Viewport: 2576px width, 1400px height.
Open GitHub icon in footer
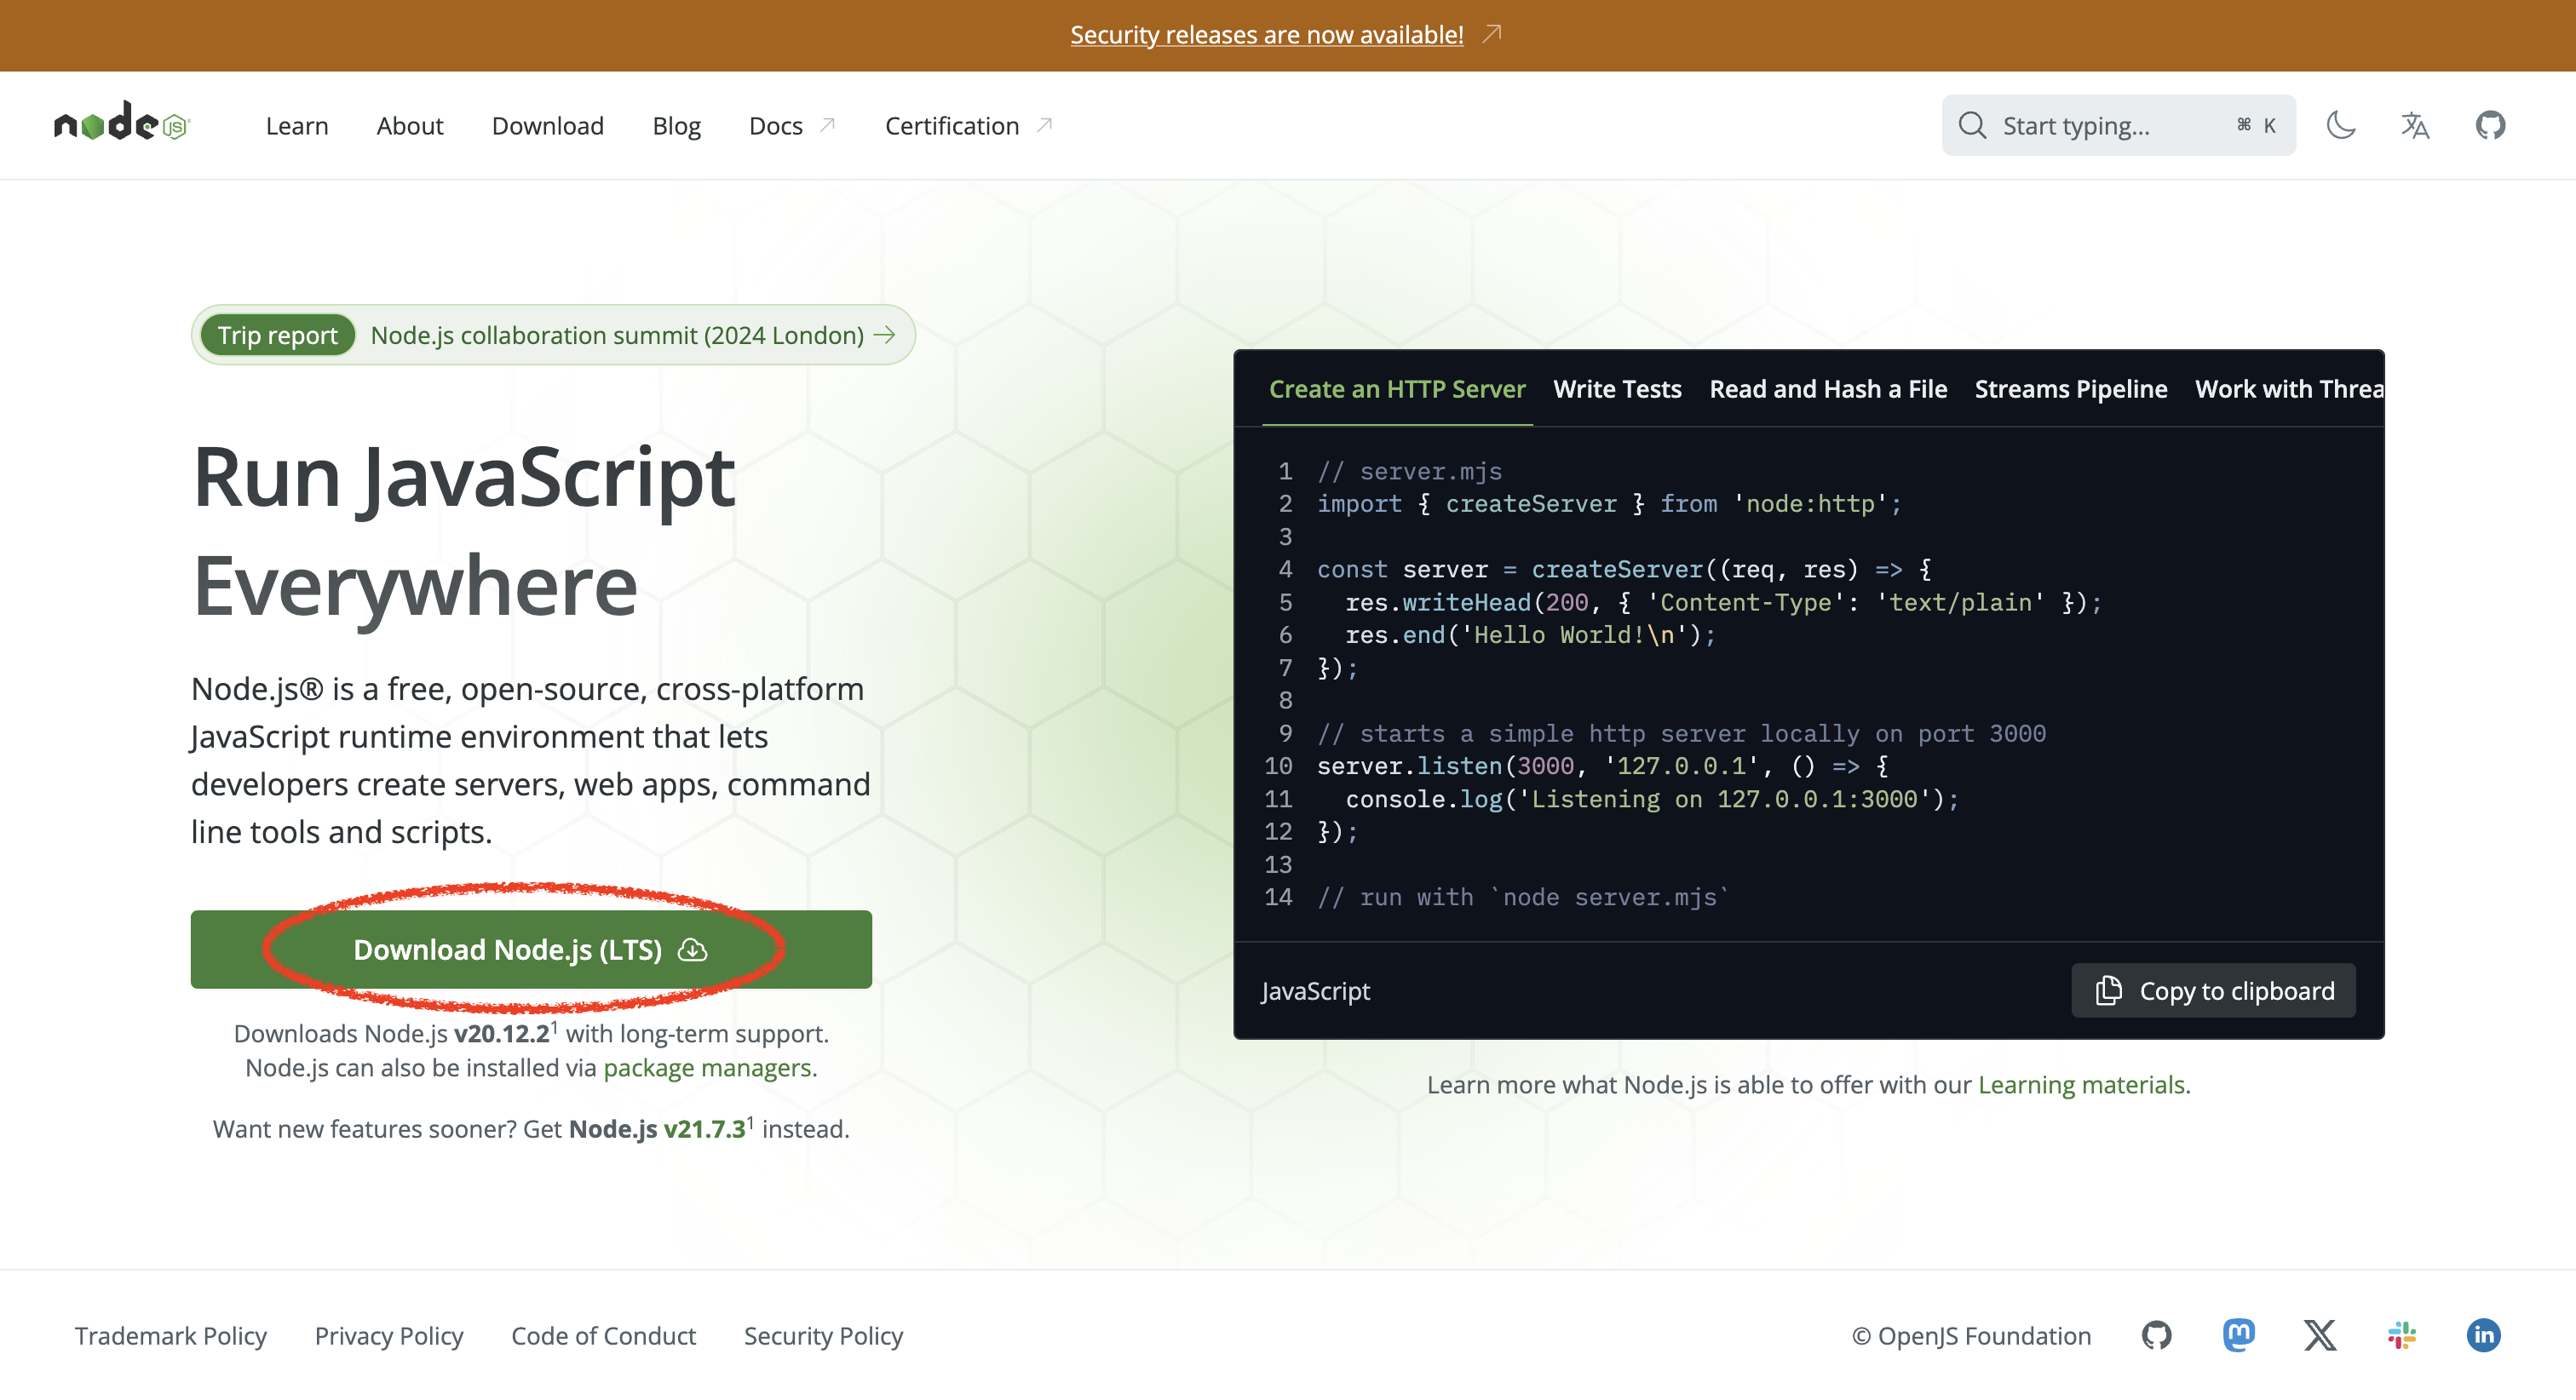click(2157, 1335)
